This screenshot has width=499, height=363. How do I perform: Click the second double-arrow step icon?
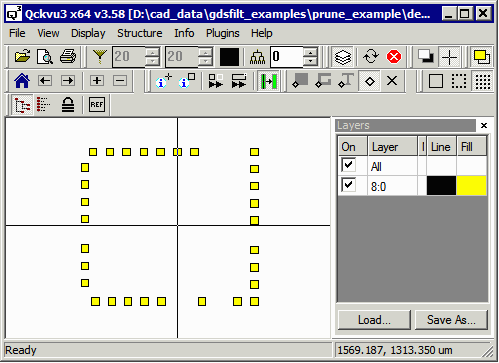click(239, 81)
